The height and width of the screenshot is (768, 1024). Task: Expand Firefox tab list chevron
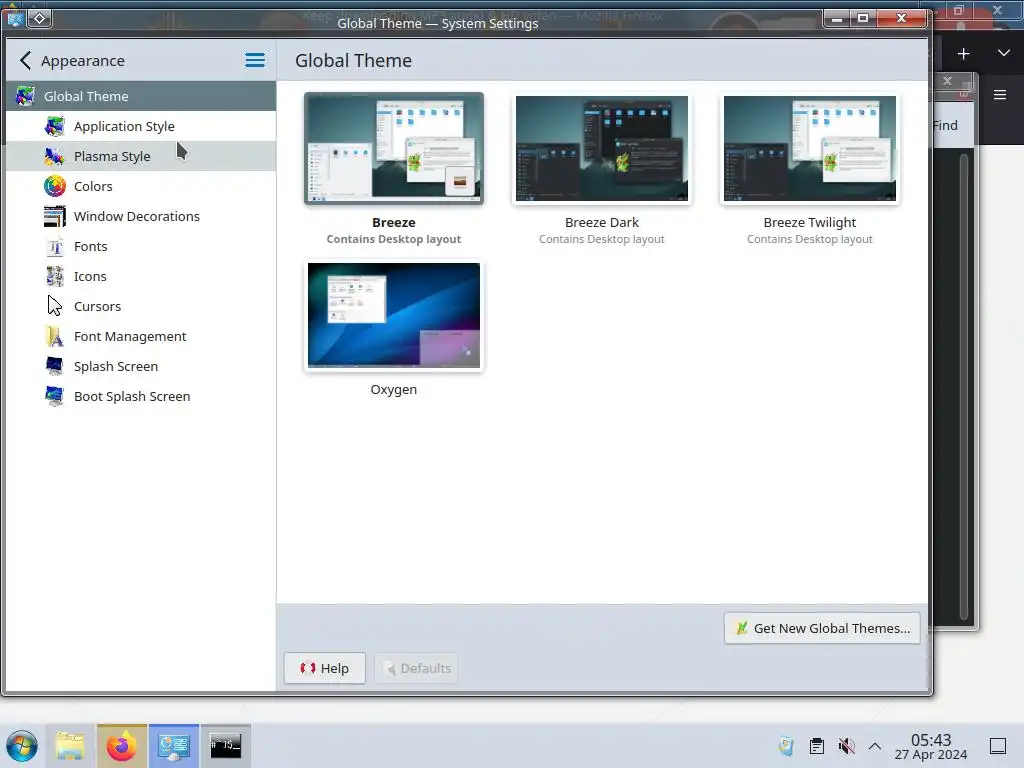point(1004,54)
